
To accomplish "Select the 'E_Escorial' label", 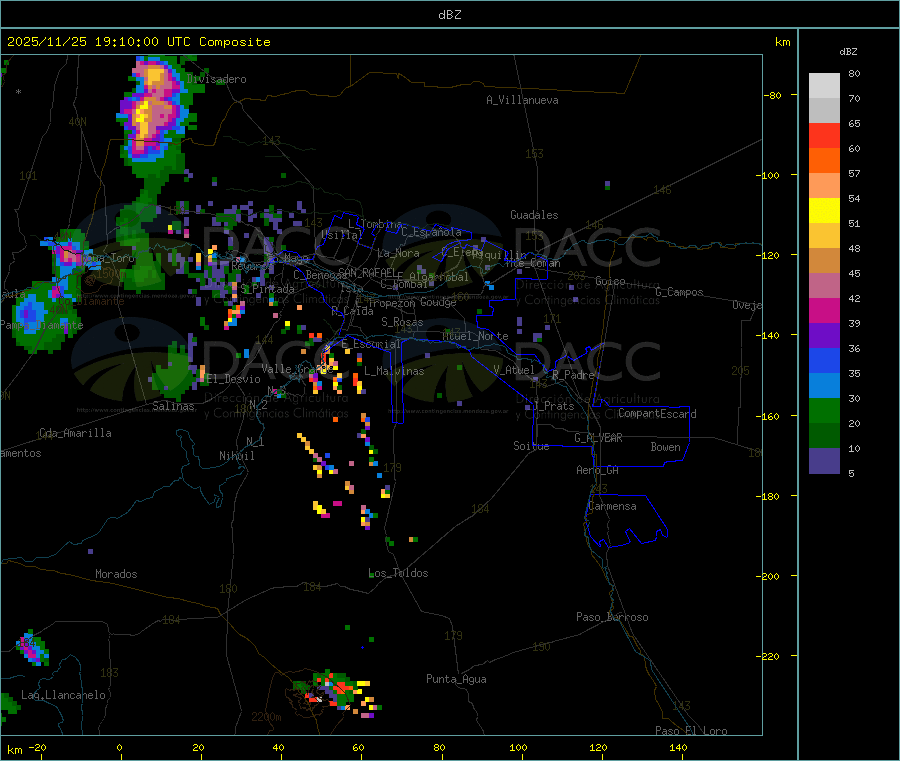I will click(x=371, y=344).
